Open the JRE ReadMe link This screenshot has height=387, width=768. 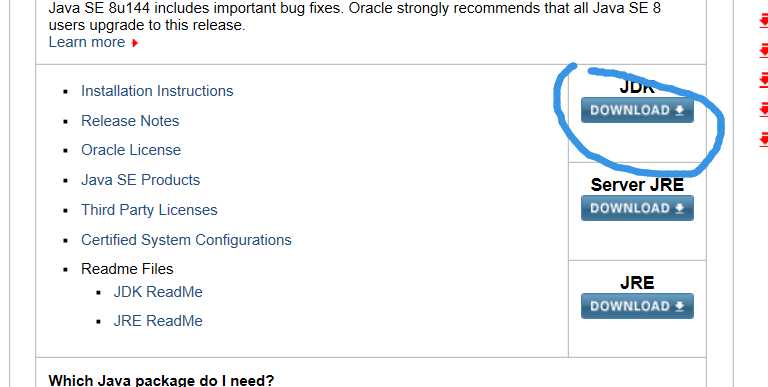(x=158, y=321)
